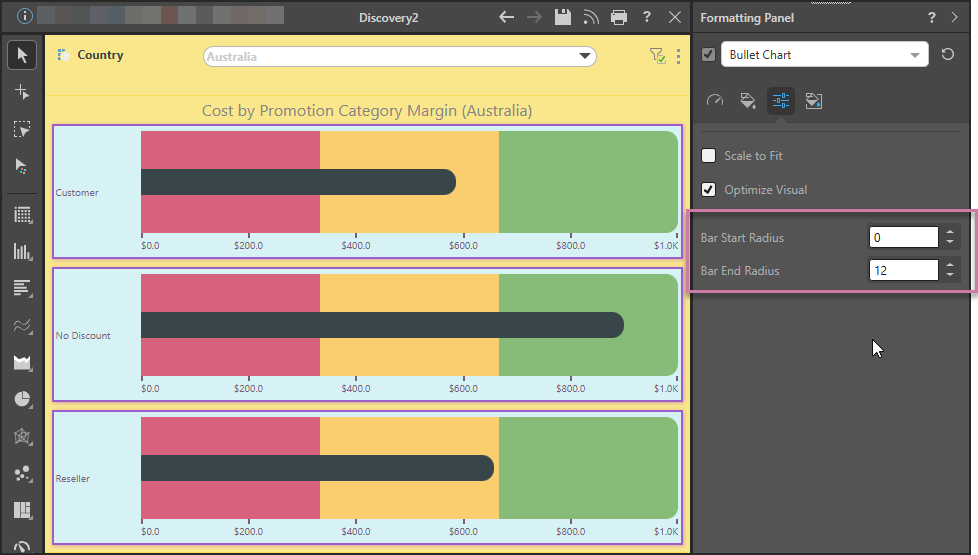978x555 pixels.
Task: Uncheck the Optimize Visual checkbox
Action: coord(709,190)
